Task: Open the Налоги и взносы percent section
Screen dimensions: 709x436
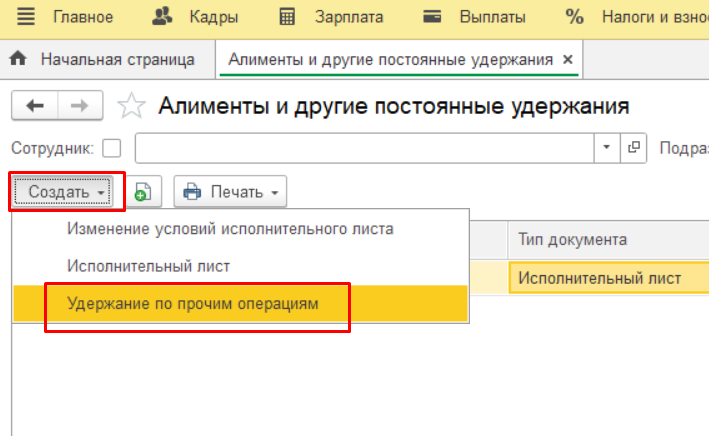Action: pyautogui.click(x=574, y=17)
